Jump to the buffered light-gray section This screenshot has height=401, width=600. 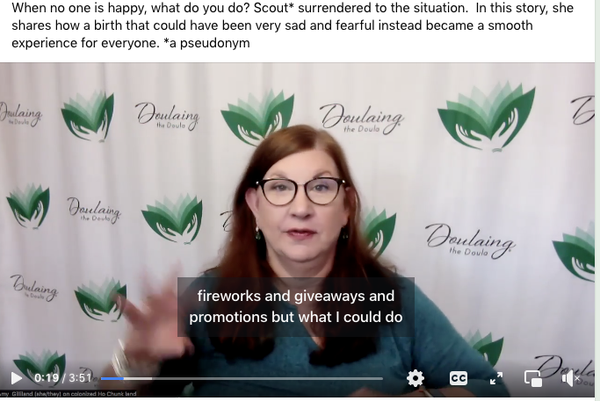click(x=138, y=378)
